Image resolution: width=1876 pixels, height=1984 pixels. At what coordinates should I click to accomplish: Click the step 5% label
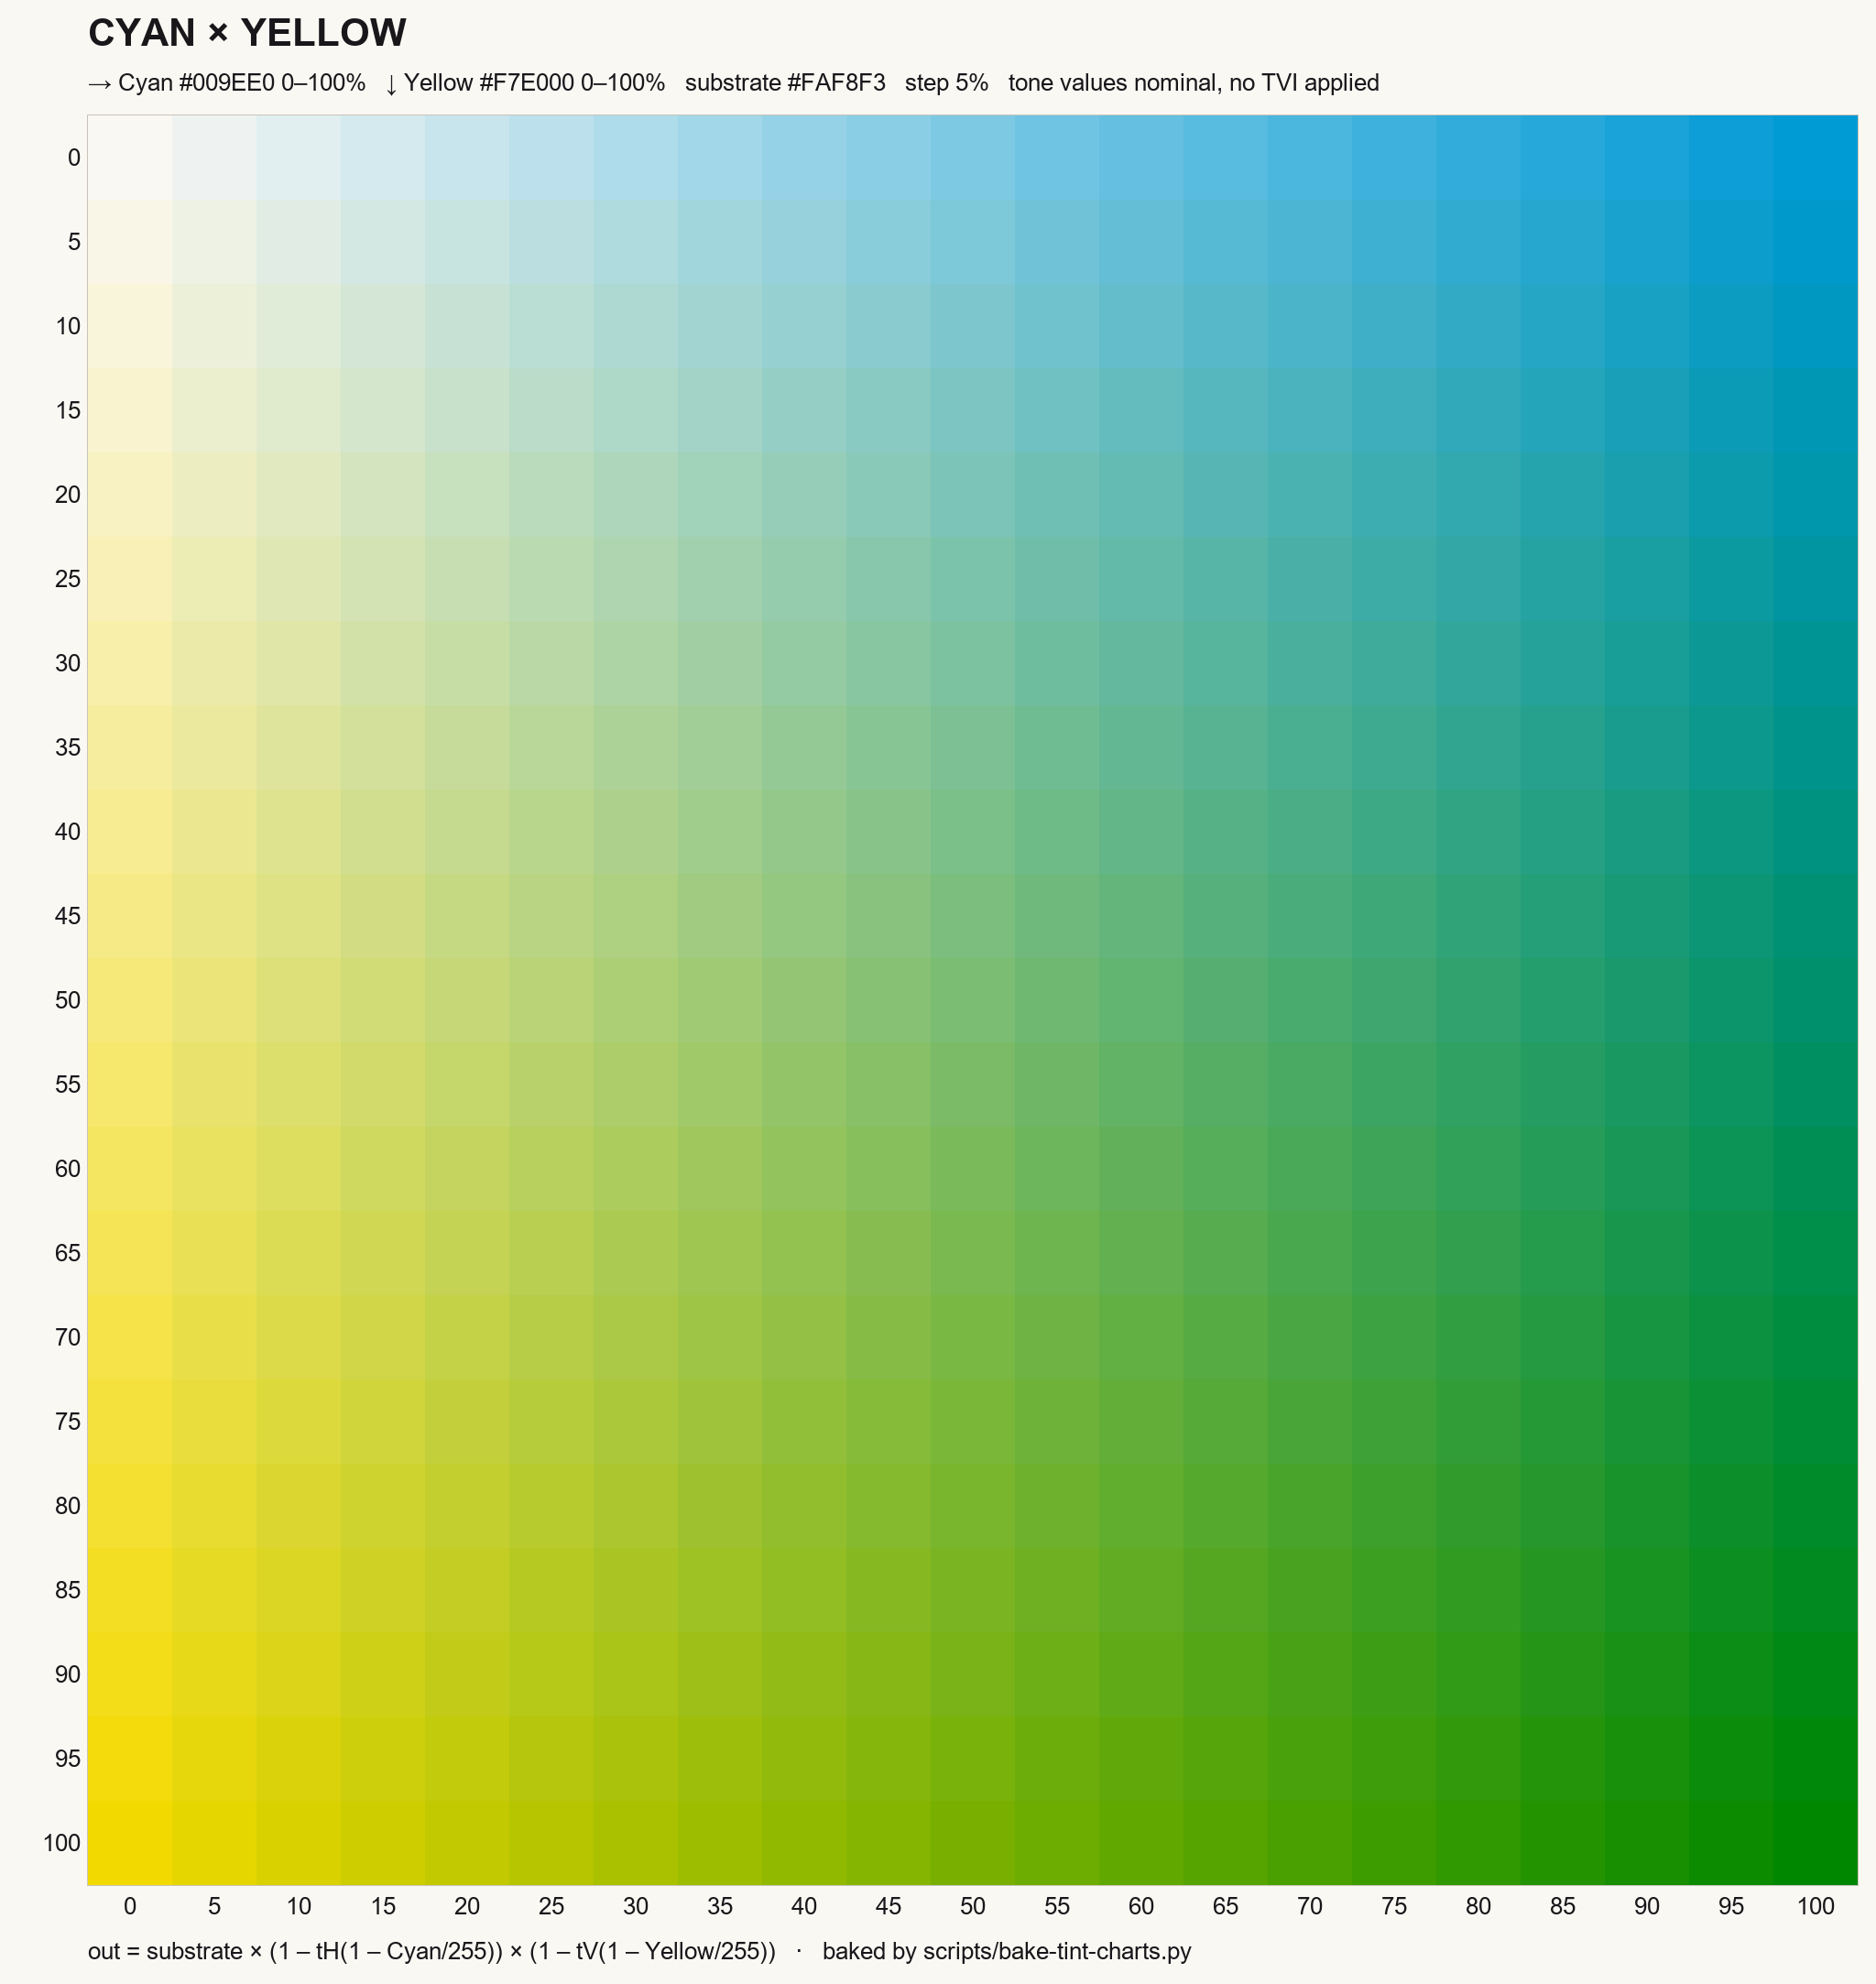(946, 83)
